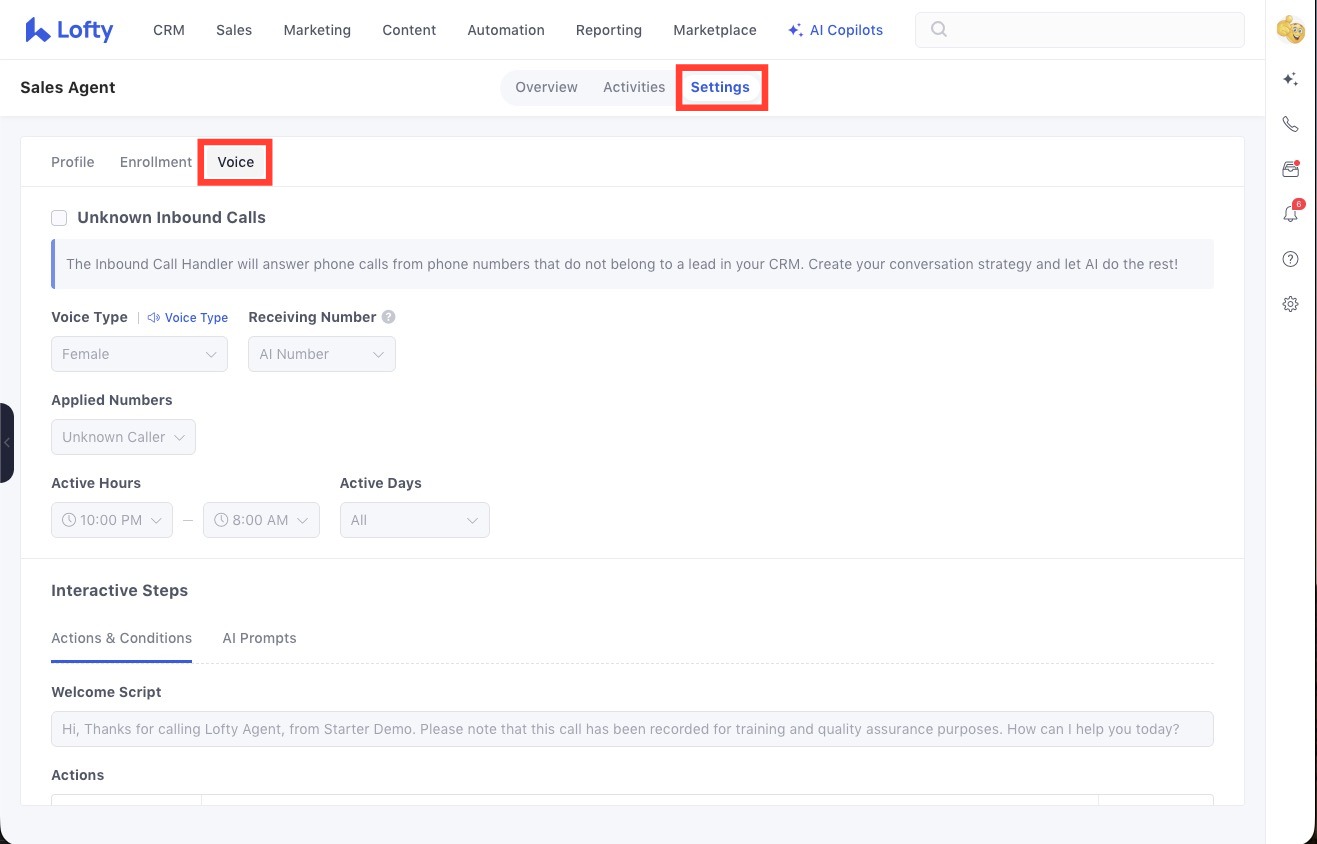This screenshot has height=844, width=1317.
Task: Open the phone dialer icon in right sidebar
Action: click(1290, 124)
